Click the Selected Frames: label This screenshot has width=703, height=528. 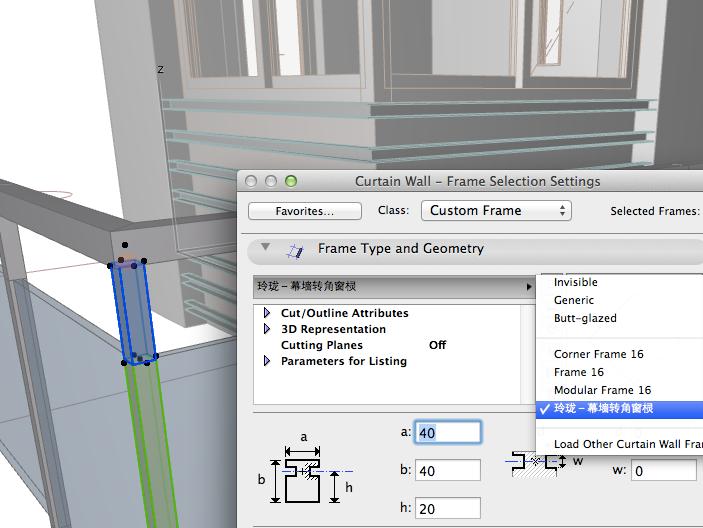655,211
